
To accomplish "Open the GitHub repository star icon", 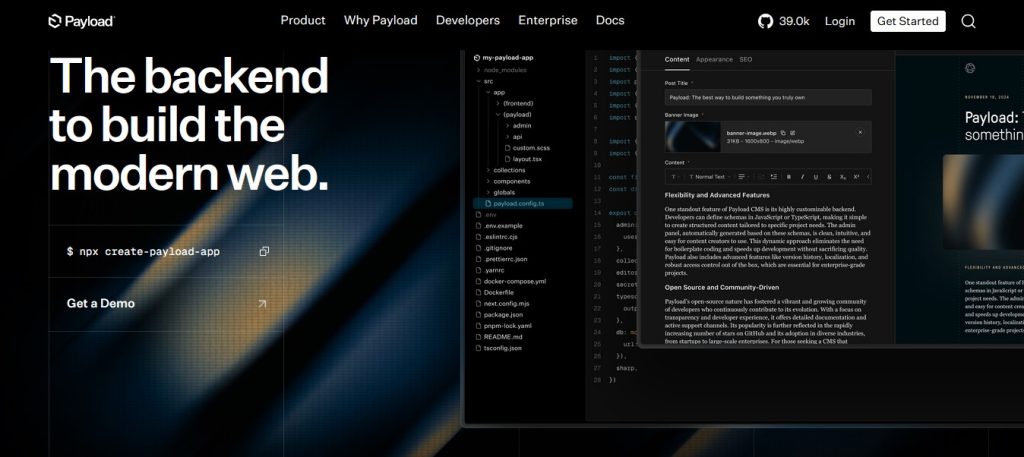I will (765, 21).
